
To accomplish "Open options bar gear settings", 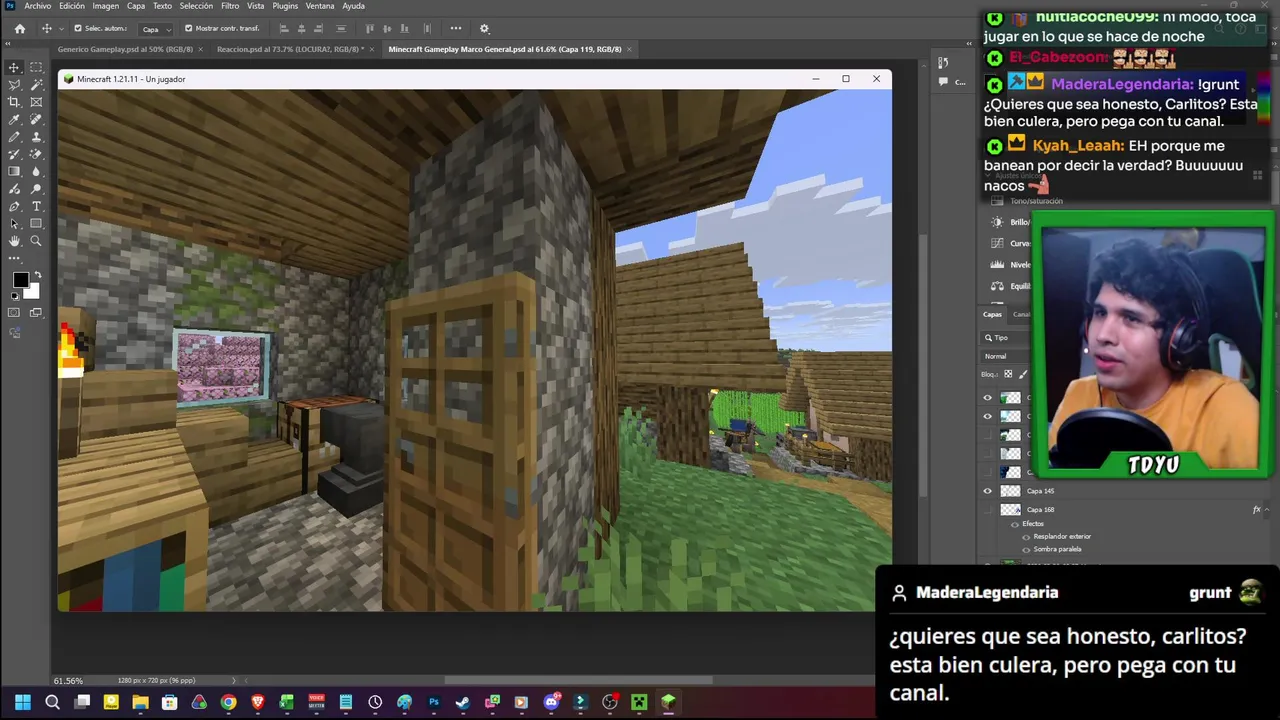I will pyautogui.click(x=485, y=28).
